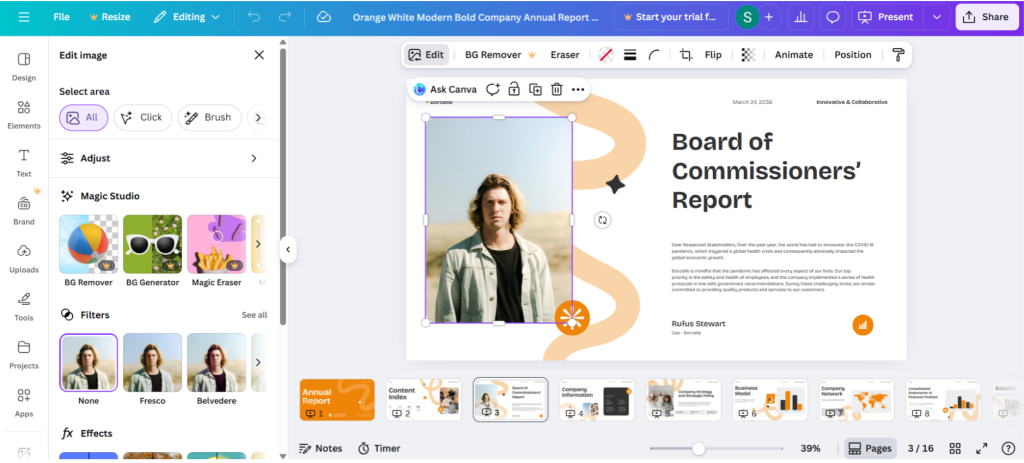Open the Resize option
The width and height of the screenshot is (1024, 463).
[109, 17]
